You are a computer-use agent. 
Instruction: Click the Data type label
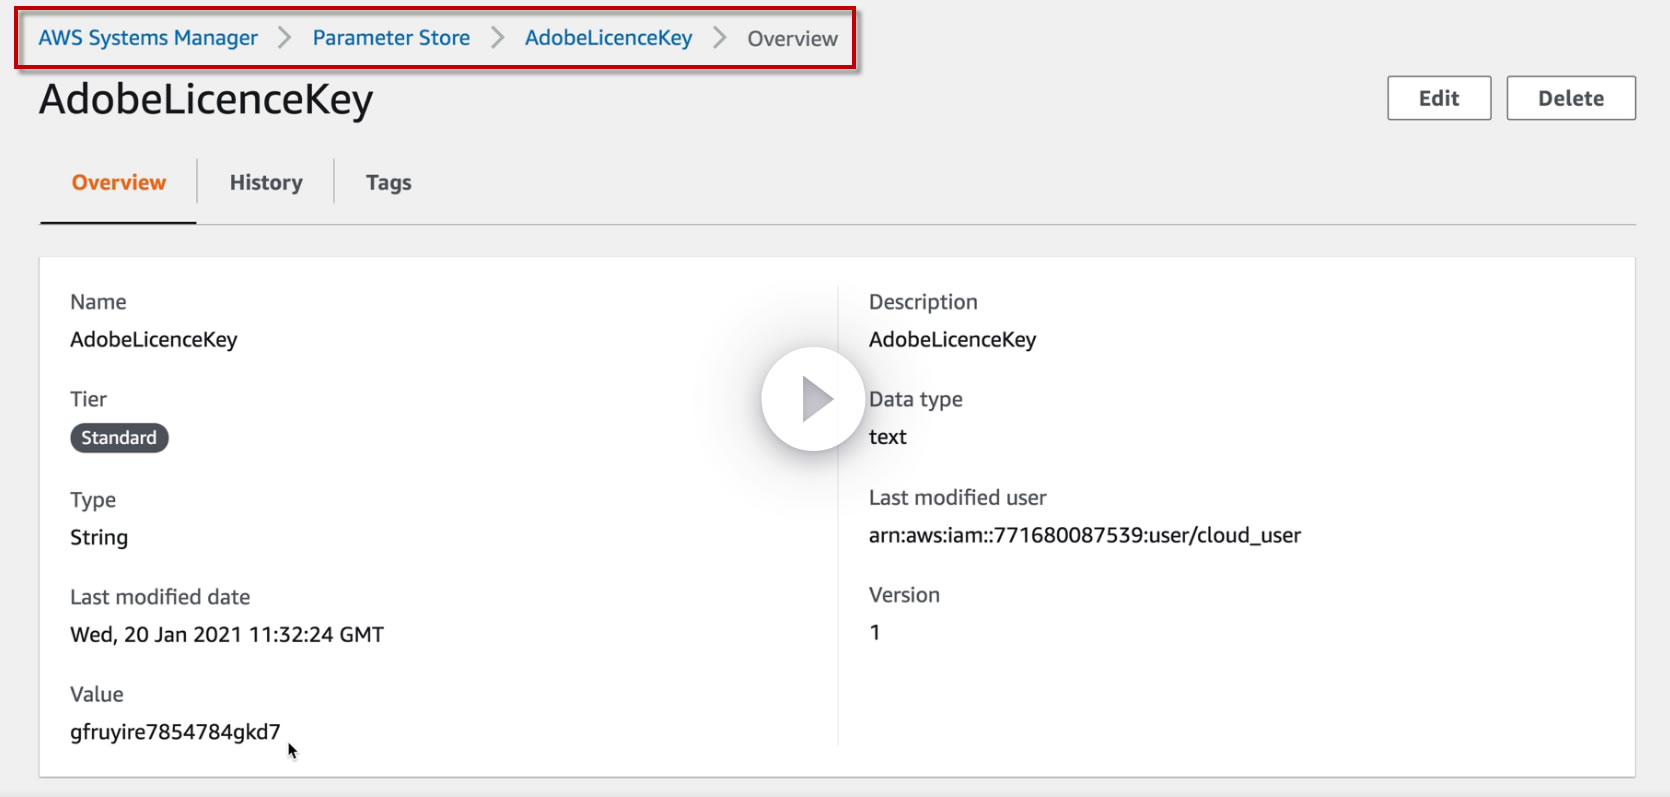point(916,400)
